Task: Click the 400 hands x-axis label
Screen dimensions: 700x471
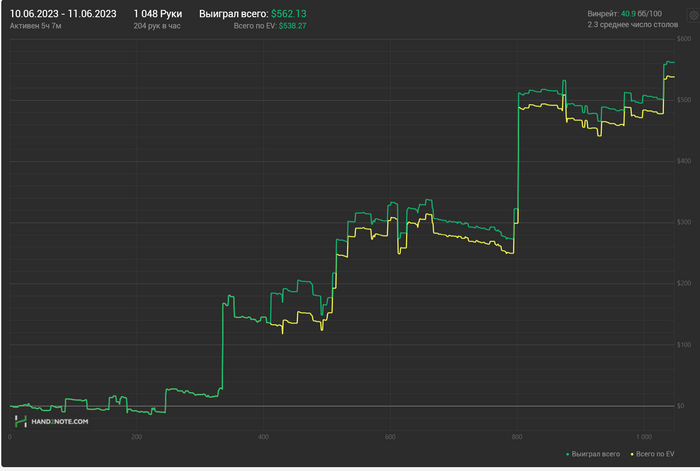Action: (263, 437)
